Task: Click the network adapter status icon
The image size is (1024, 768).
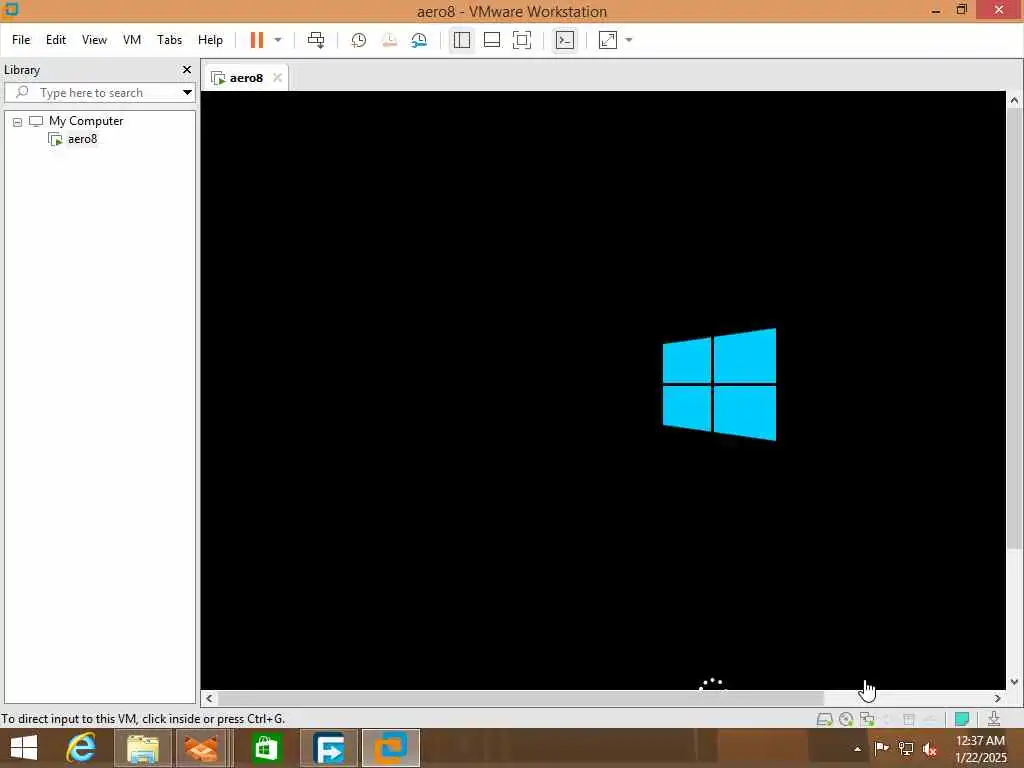Action: 867,719
